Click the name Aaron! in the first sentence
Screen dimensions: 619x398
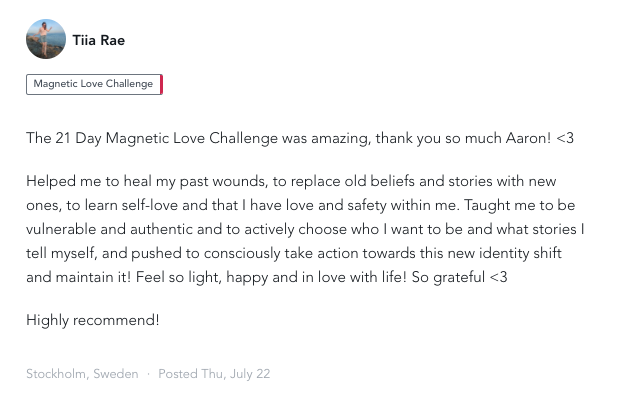528,138
